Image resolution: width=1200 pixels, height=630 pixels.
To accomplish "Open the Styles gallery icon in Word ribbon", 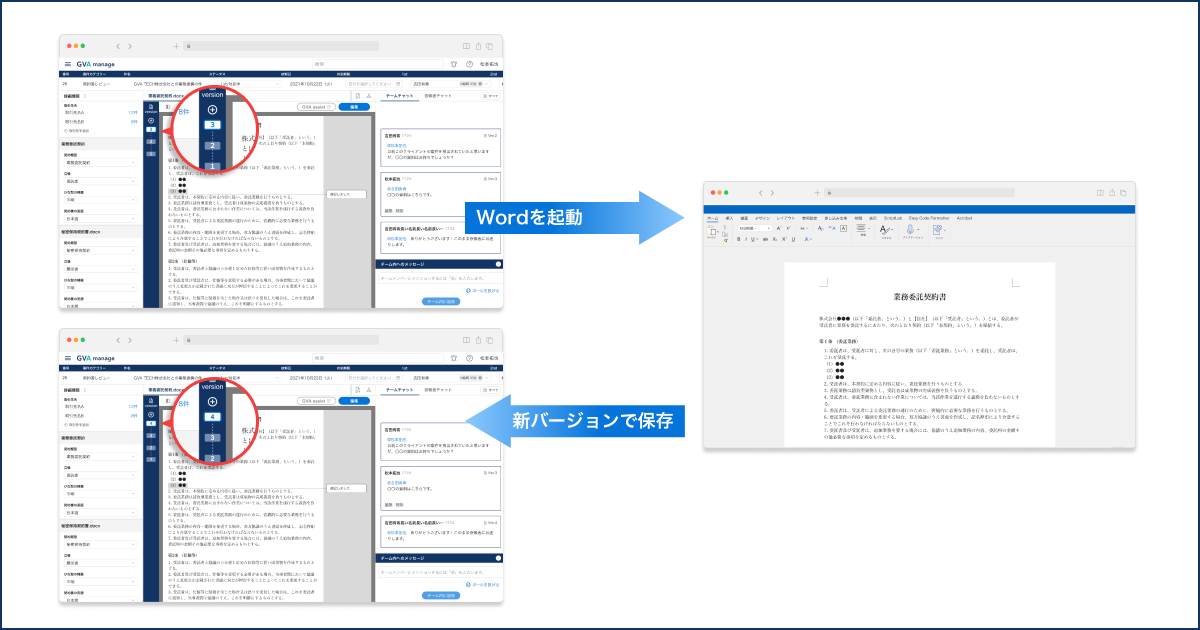I will (885, 229).
